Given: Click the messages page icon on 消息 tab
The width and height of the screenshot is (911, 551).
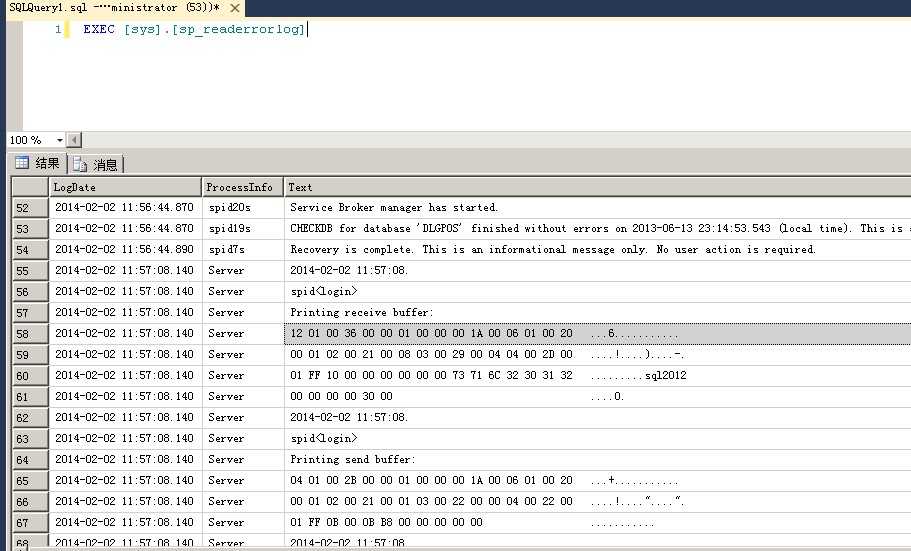Looking at the screenshot, I should [80, 164].
